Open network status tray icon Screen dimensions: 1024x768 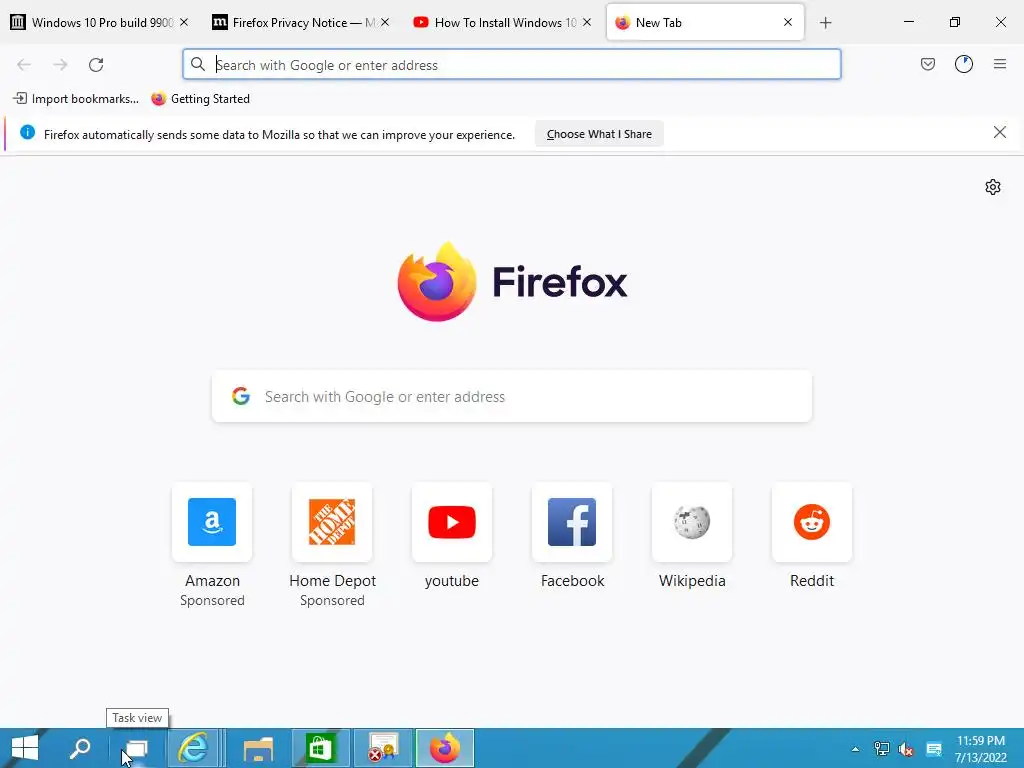881,749
